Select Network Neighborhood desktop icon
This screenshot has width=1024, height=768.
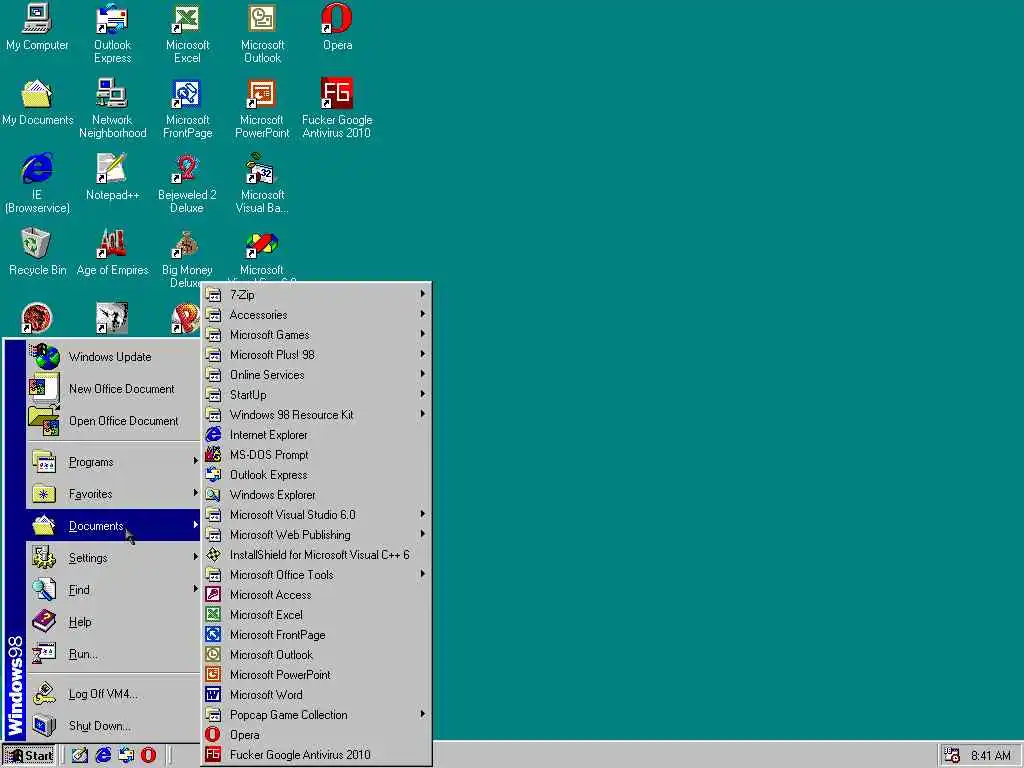[112, 108]
